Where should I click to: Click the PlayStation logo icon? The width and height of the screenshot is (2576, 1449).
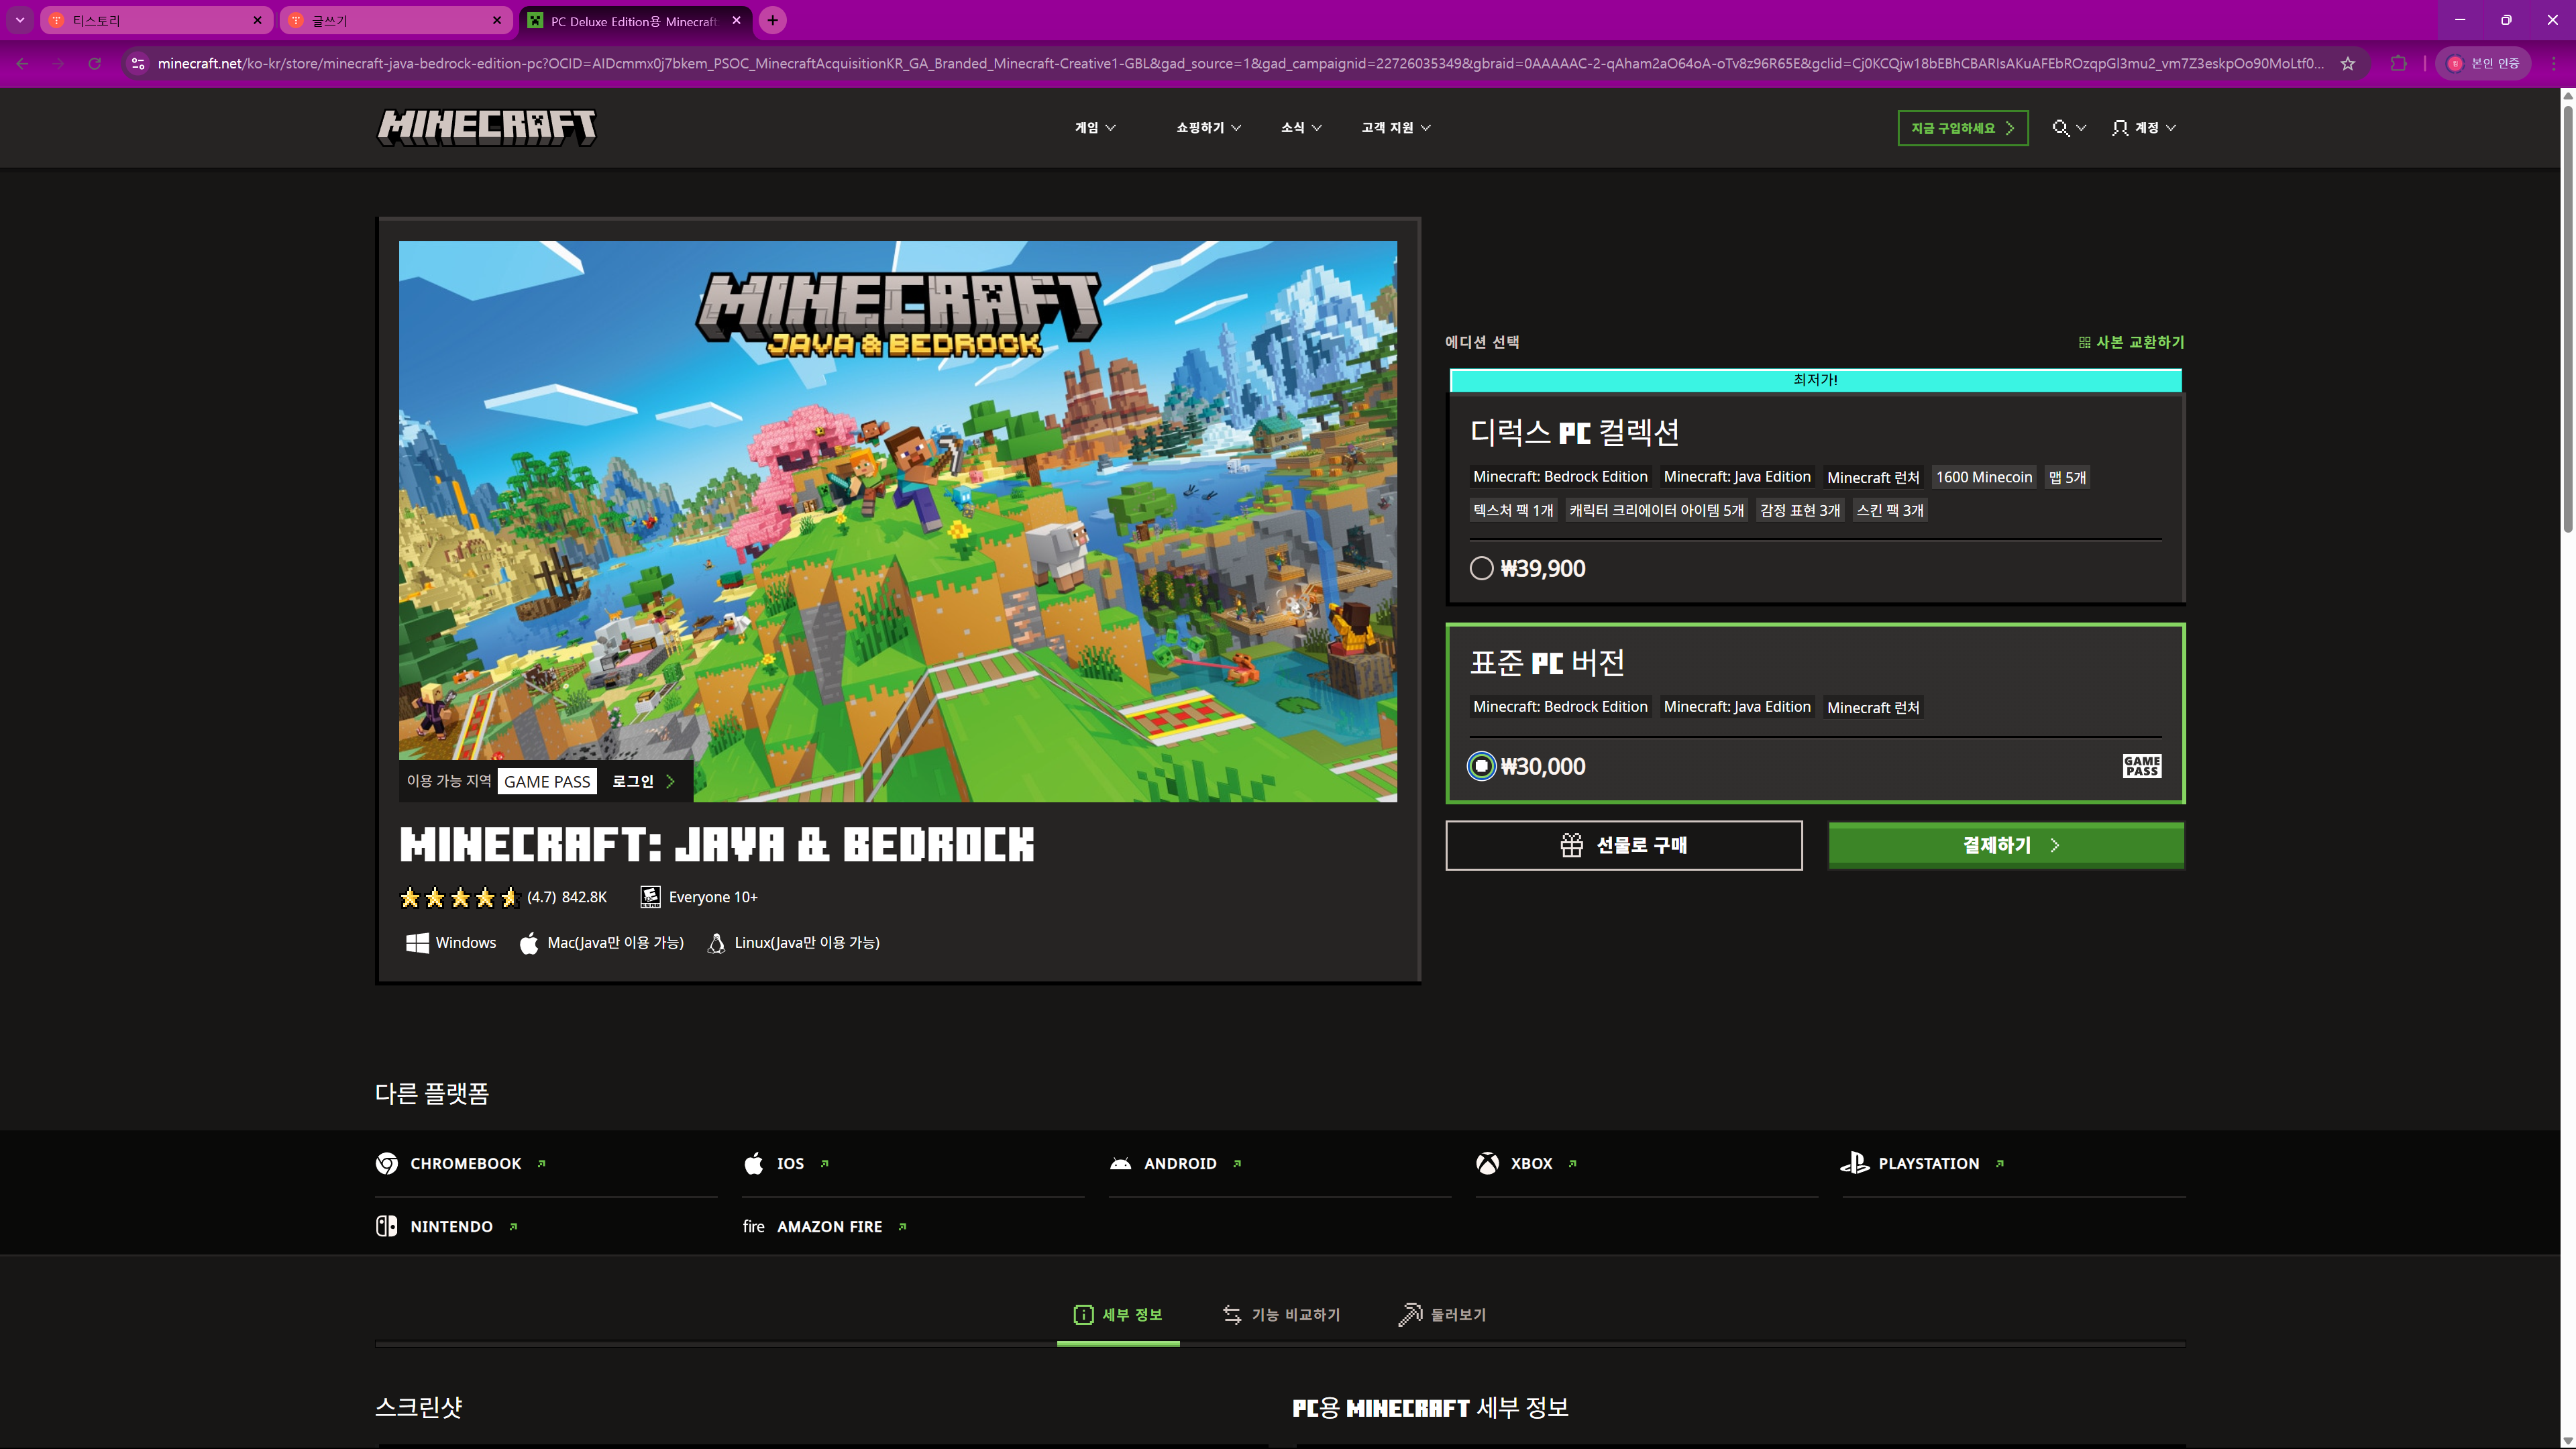[x=1855, y=1163]
